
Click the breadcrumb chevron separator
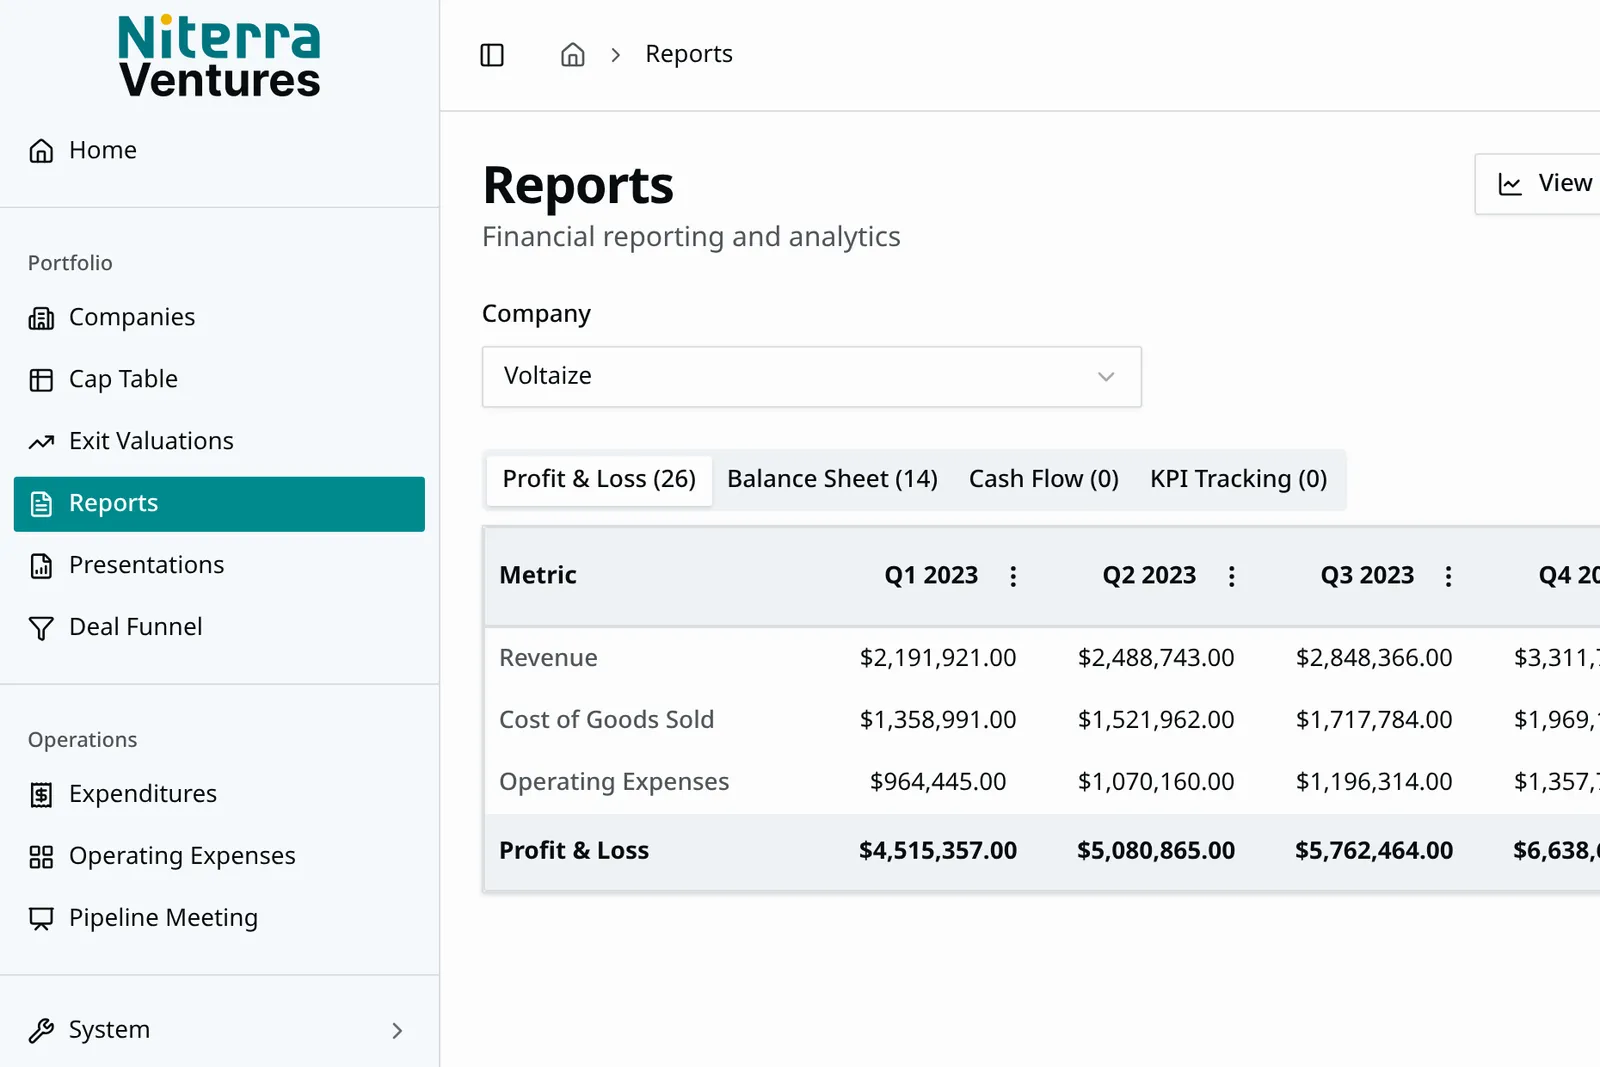click(616, 55)
